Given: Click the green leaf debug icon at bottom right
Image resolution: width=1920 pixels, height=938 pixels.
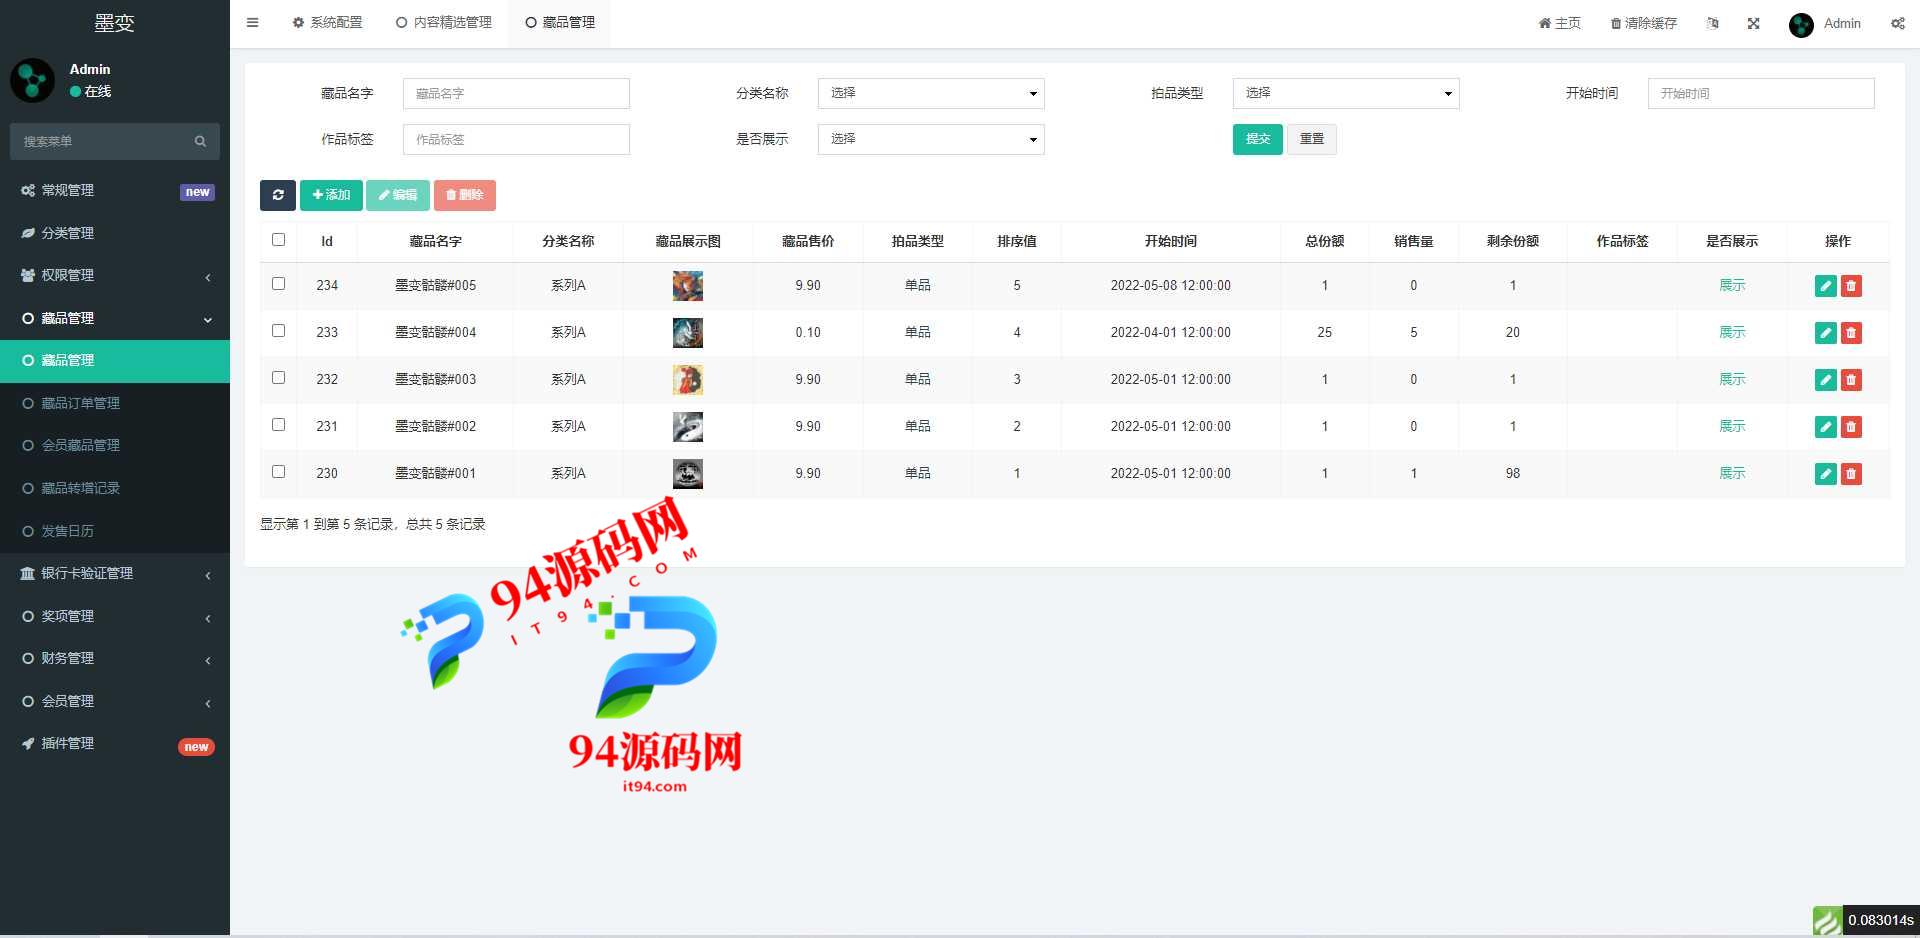Looking at the screenshot, I should tap(1827, 921).
